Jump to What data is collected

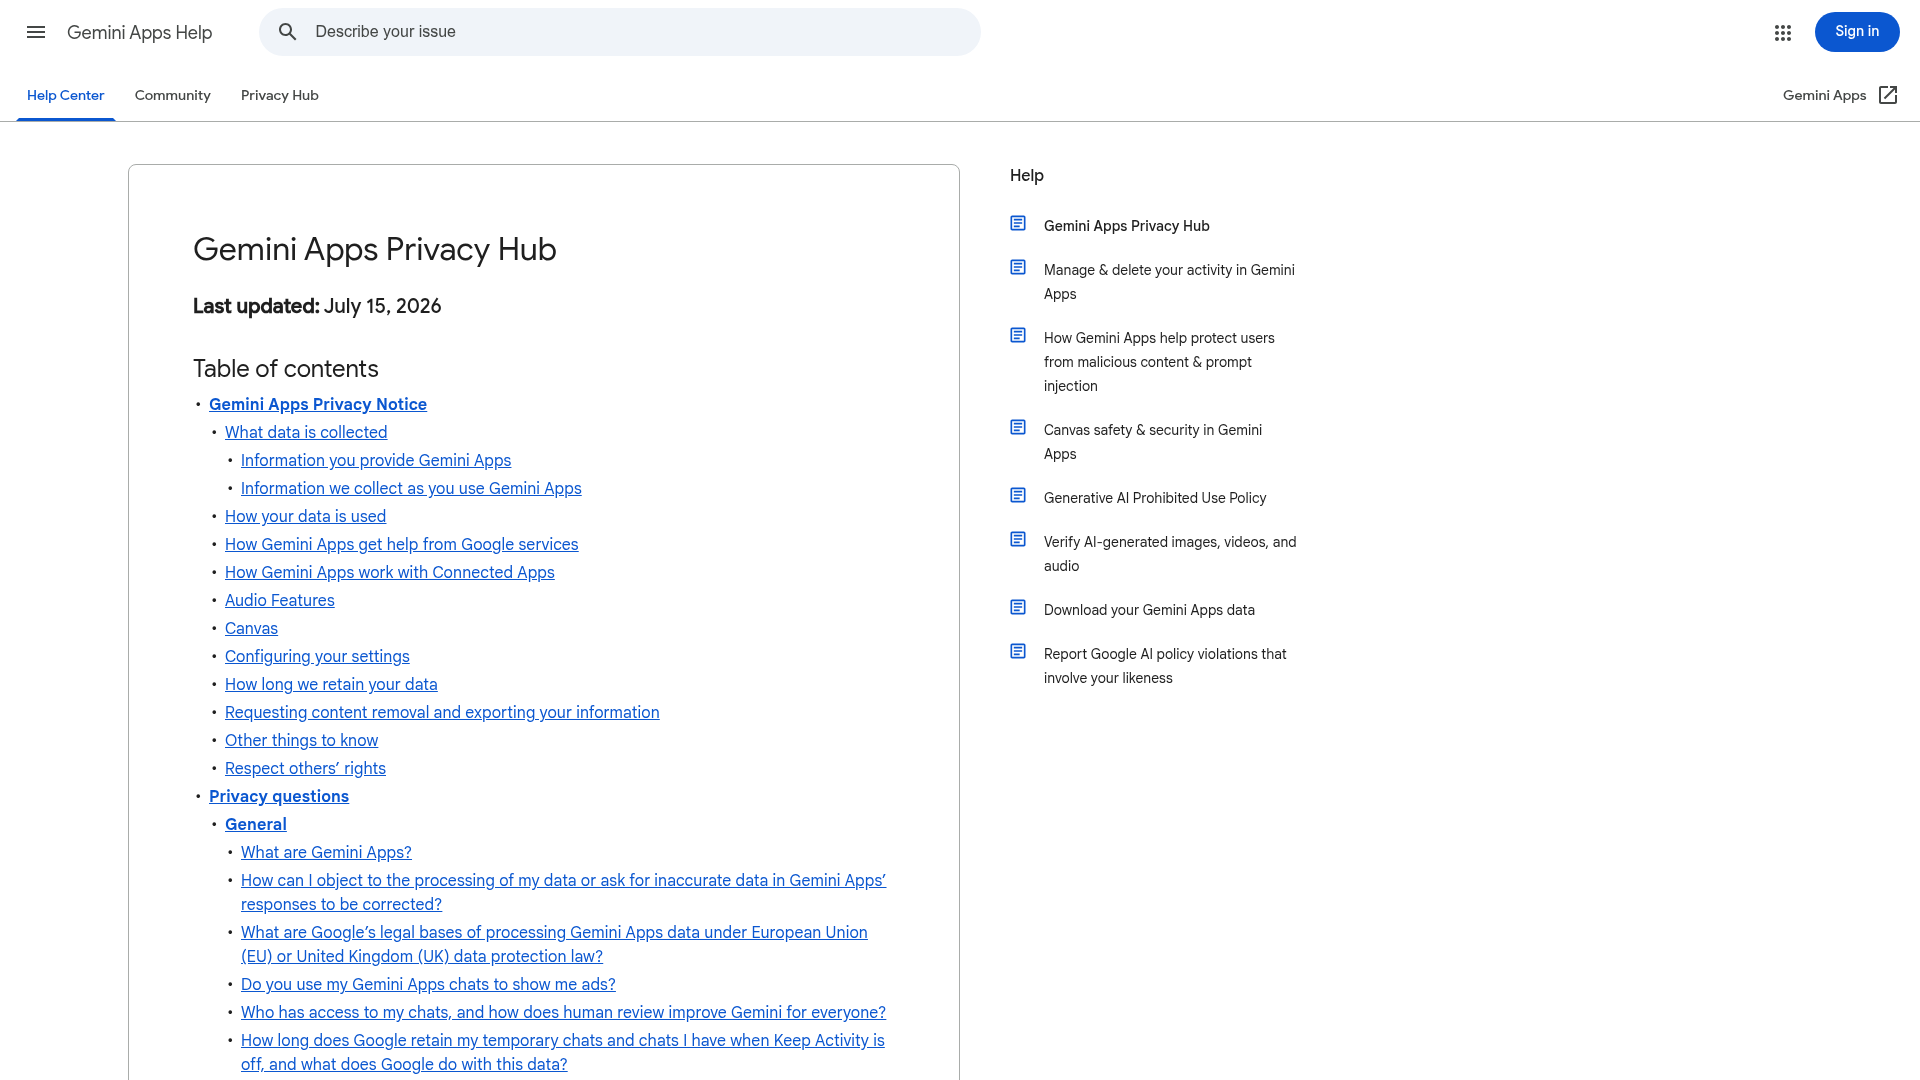coord(306,432)
